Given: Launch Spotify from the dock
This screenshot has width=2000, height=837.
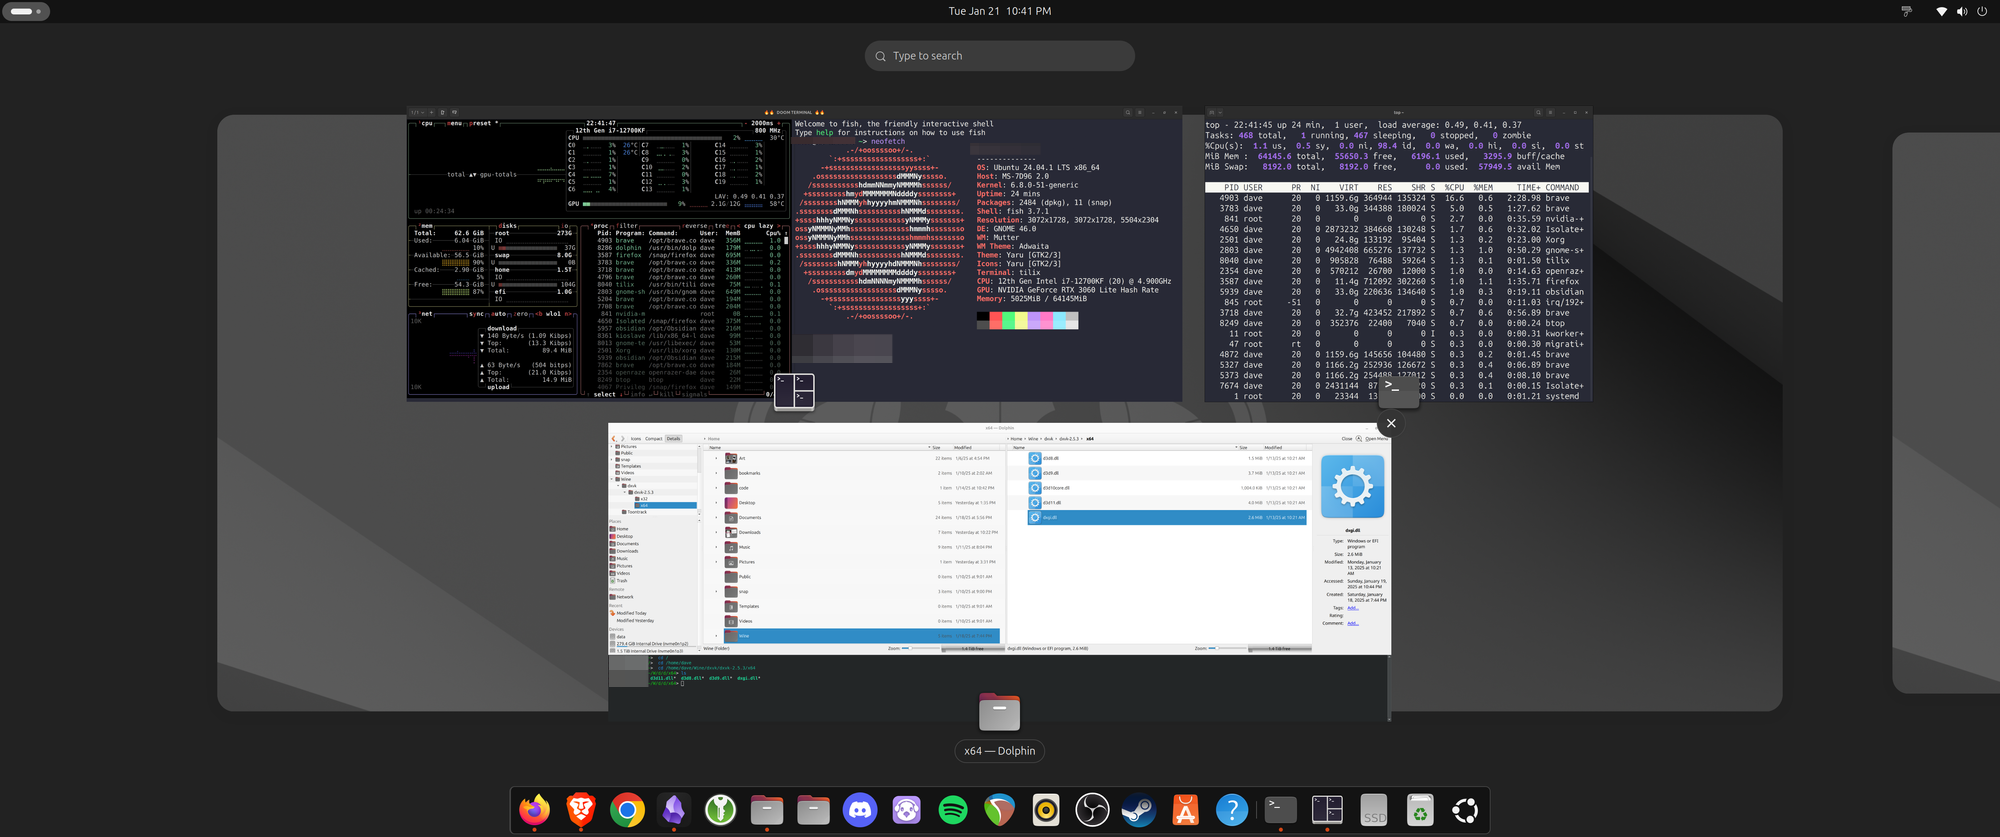Looking at the screenshot, I should [953, 810].
